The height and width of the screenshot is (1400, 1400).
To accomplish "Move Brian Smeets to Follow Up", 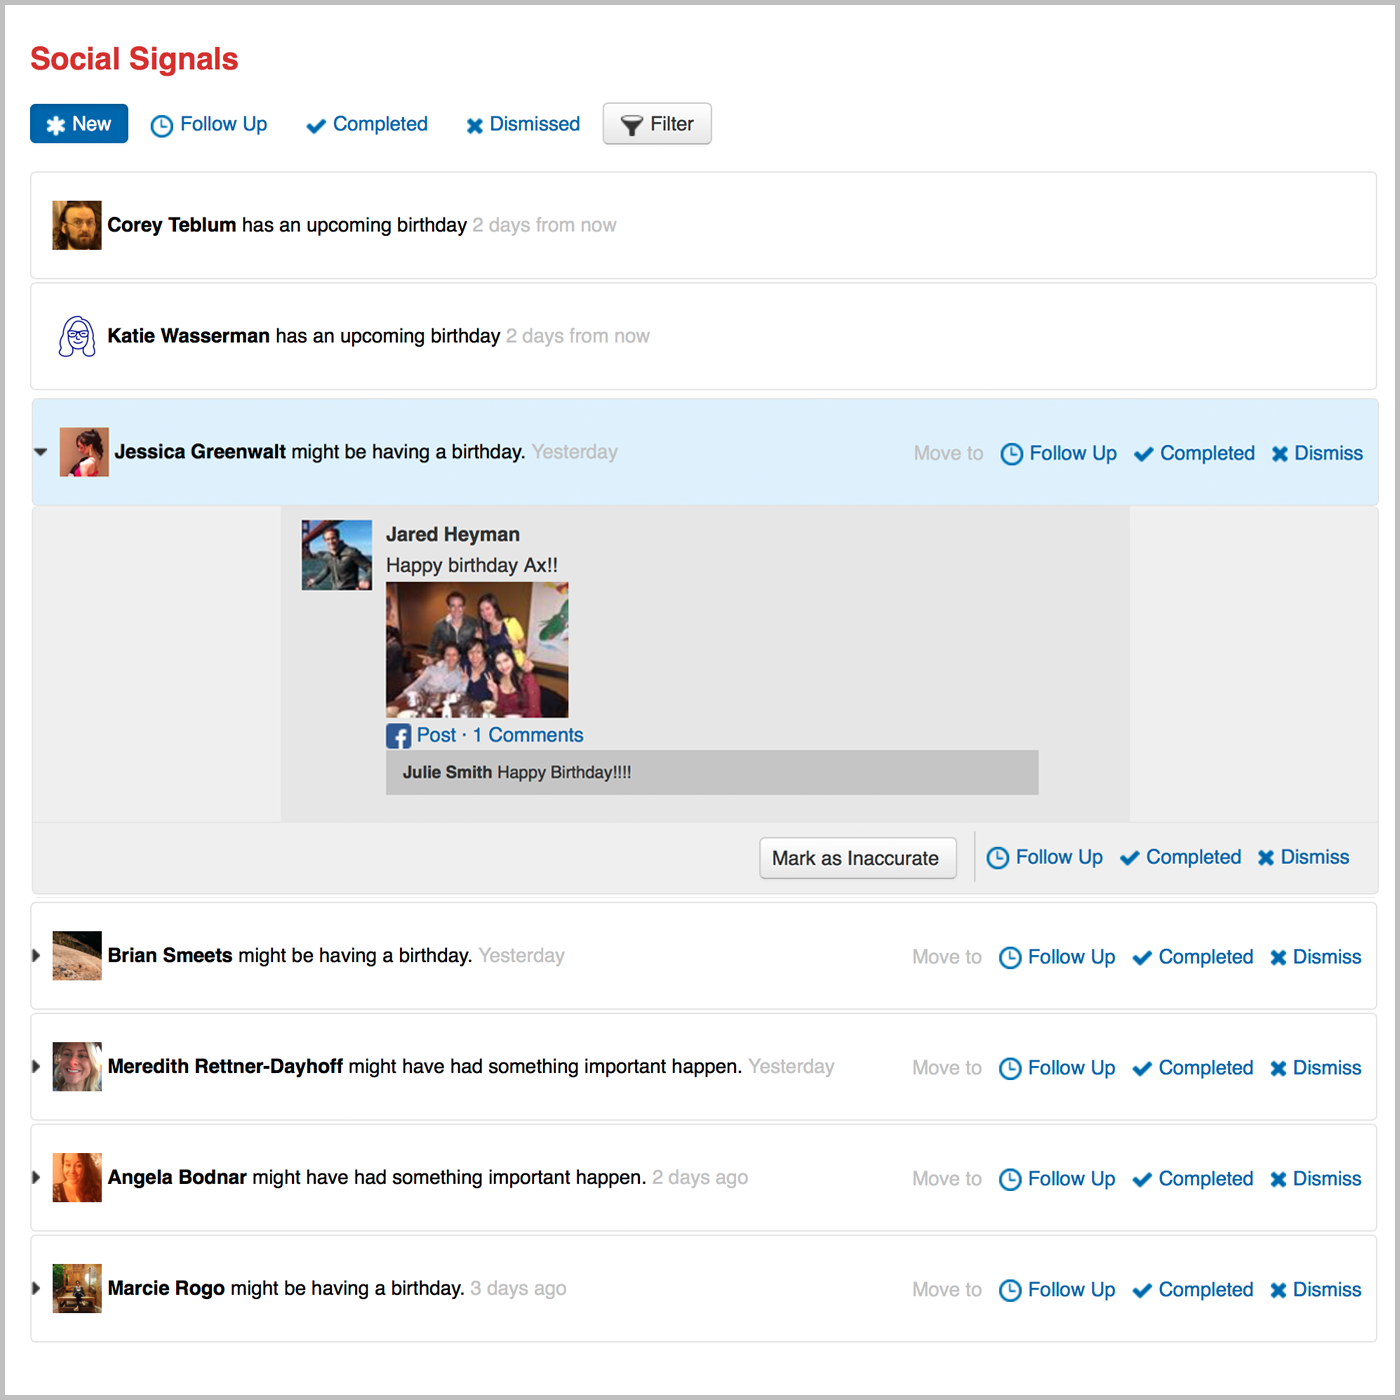I will point(1057,957).
